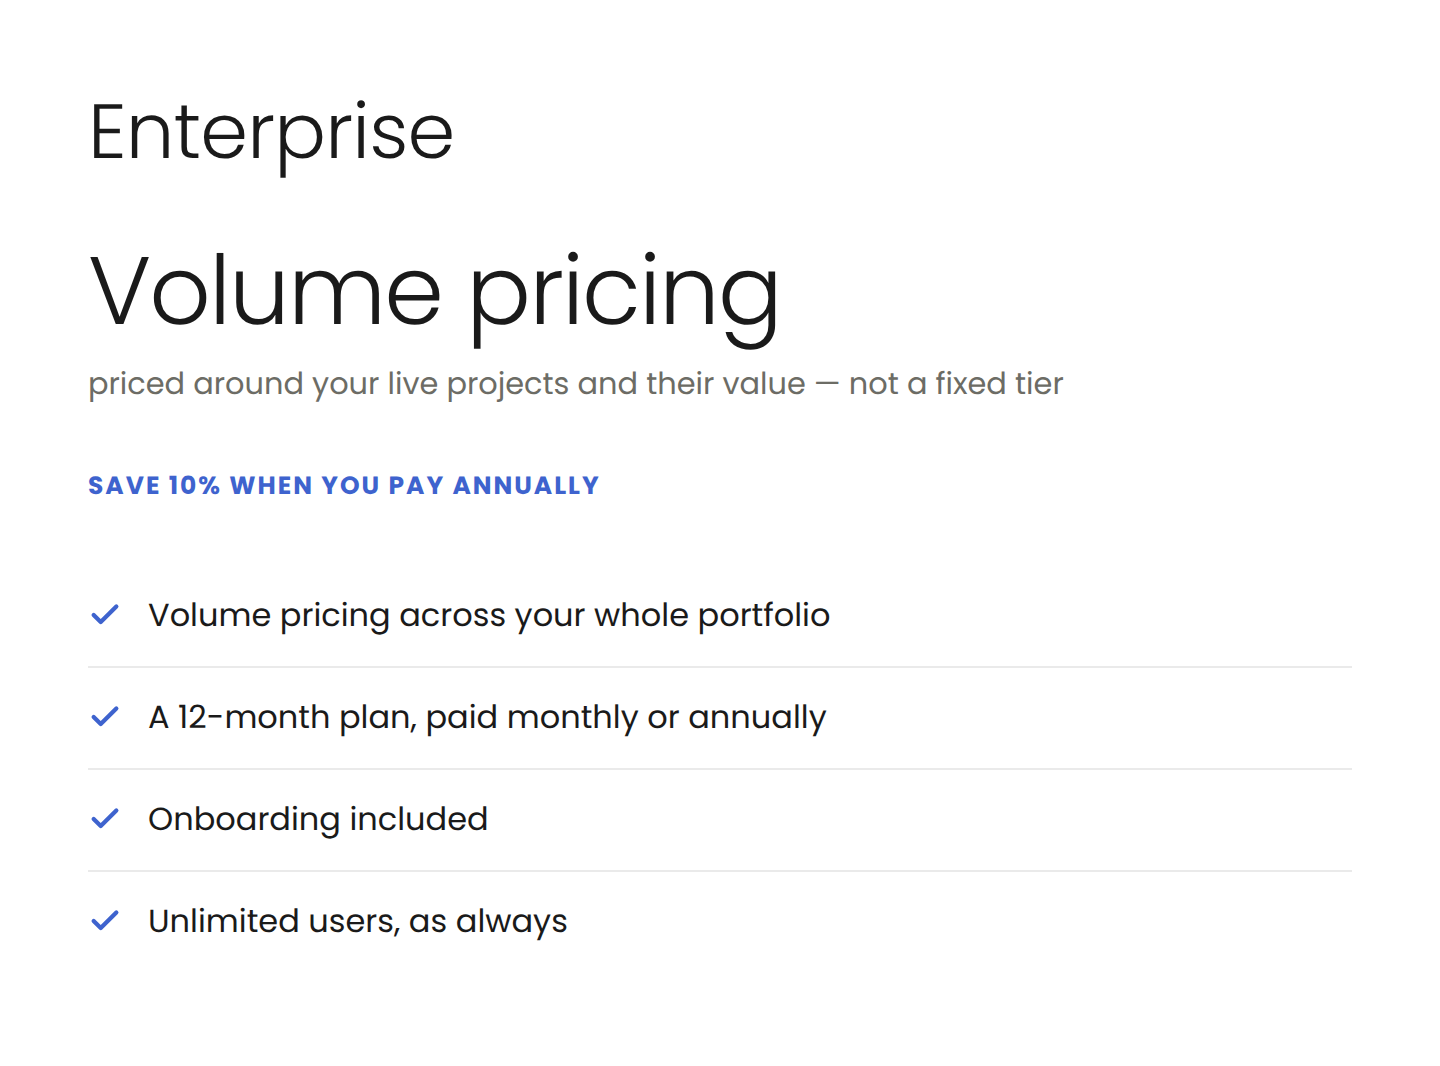
Task: Click the divider below Onboarding included row
Action: (x=720, y=871)
